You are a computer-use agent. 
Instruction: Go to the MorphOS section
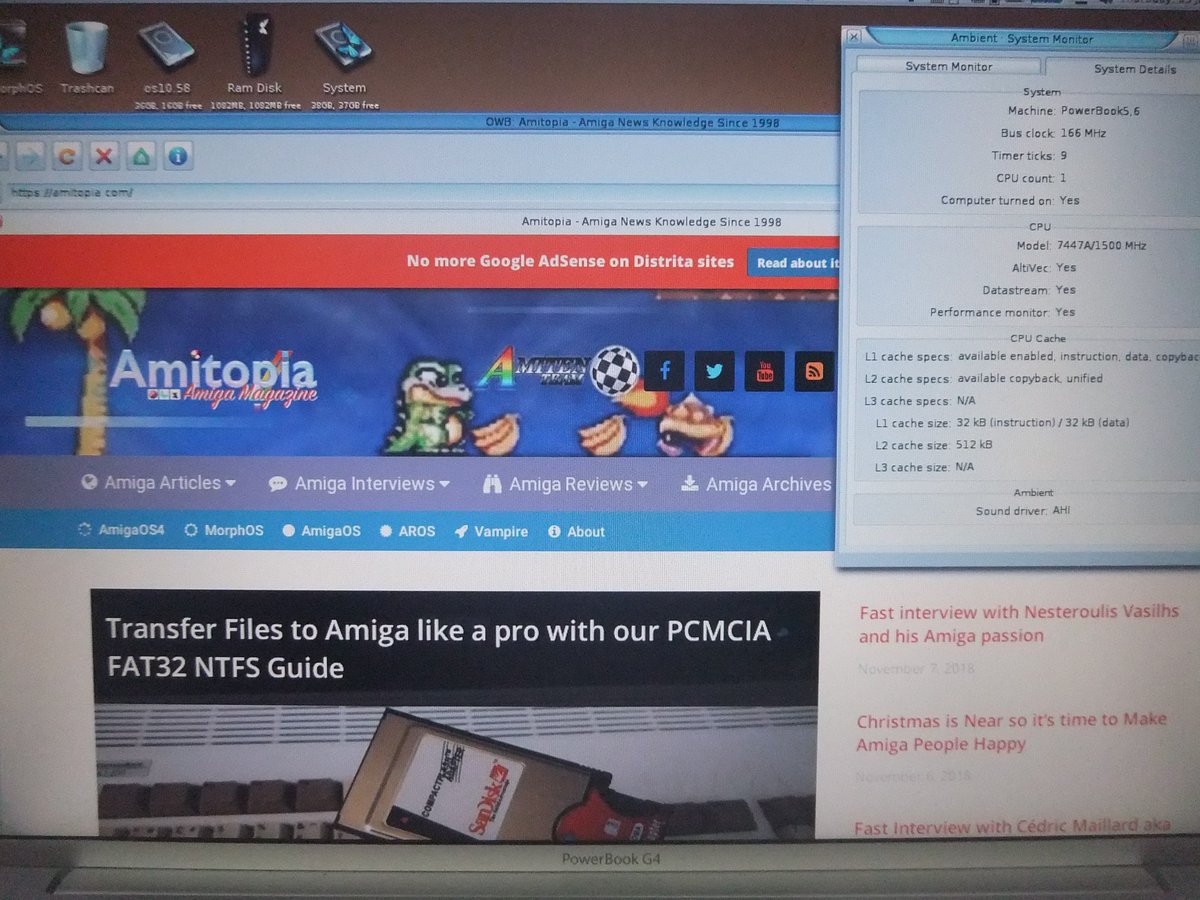[224, 531]
